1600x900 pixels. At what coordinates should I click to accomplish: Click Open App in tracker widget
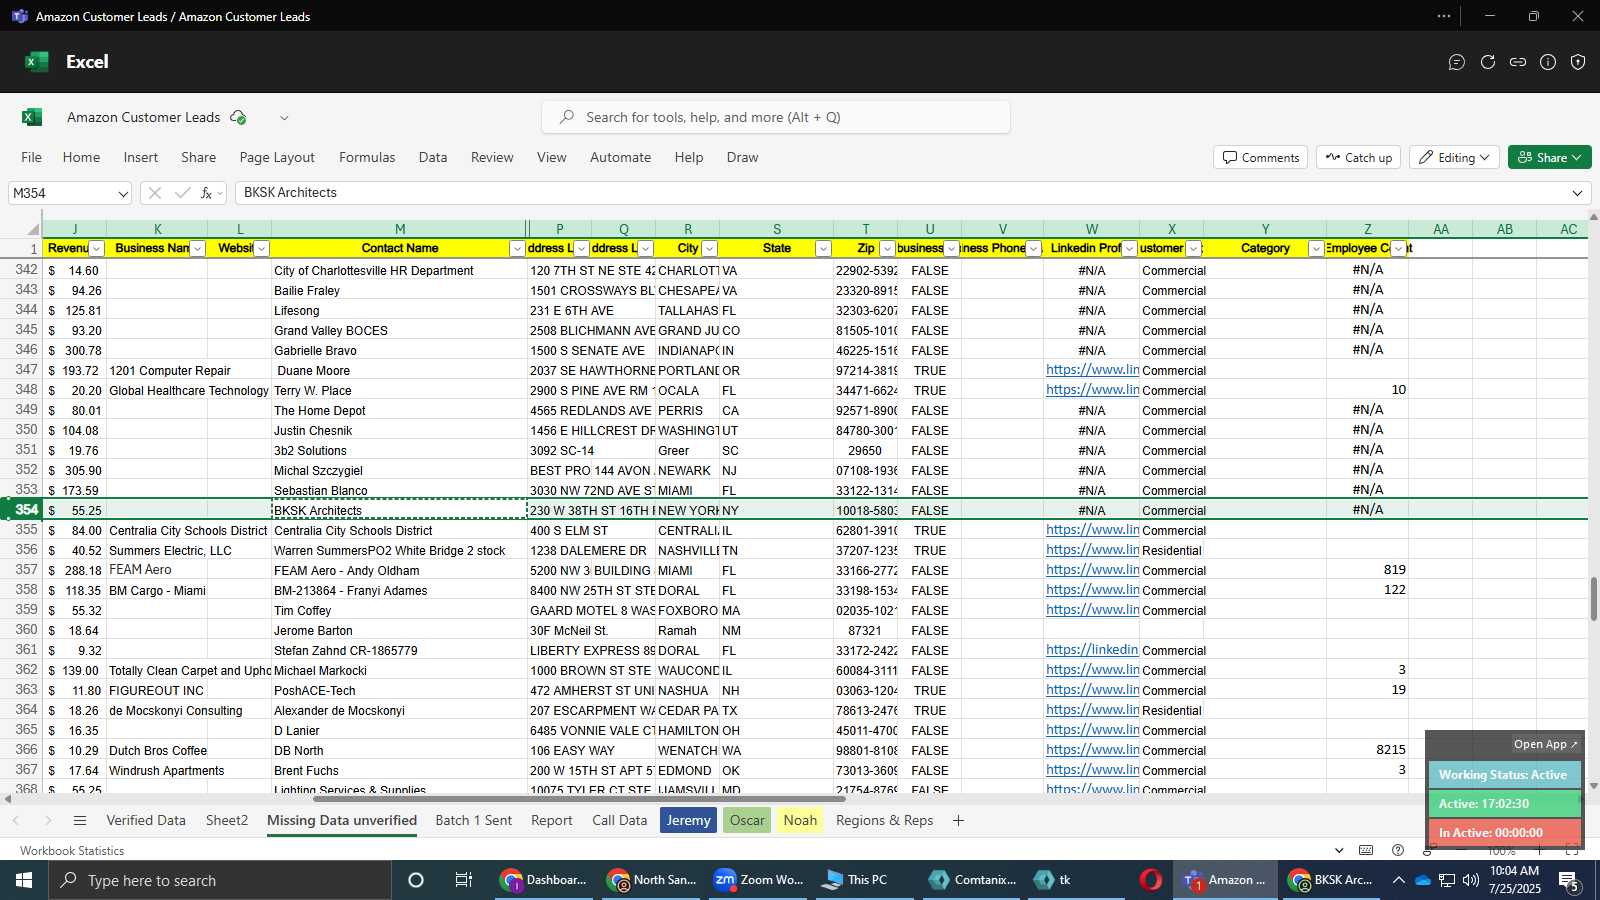pos(1545,744)
